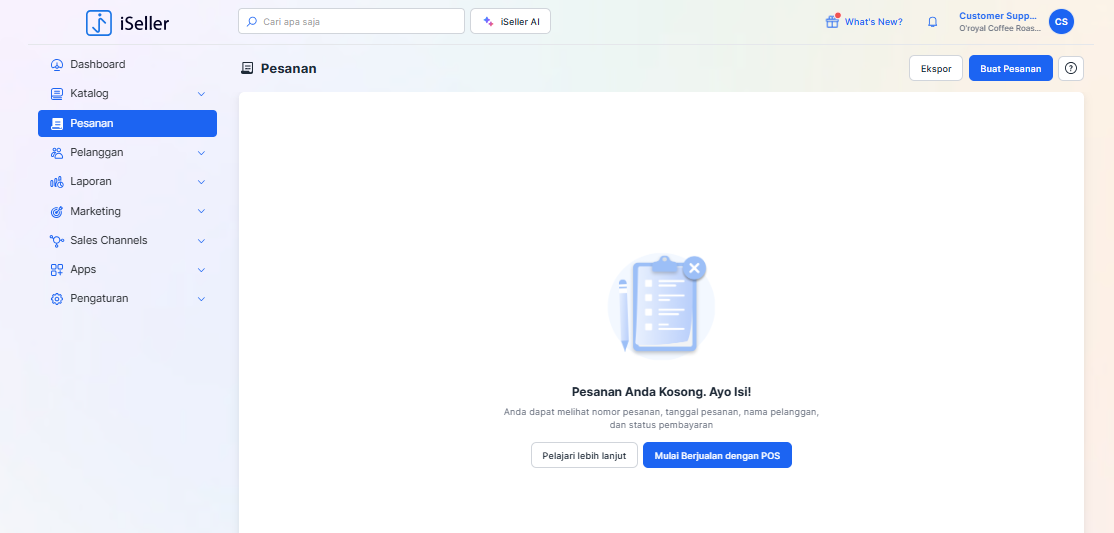Click the What's New gift icon
The width and height of the screenshot is (1114, 533).
pos(832,22)
